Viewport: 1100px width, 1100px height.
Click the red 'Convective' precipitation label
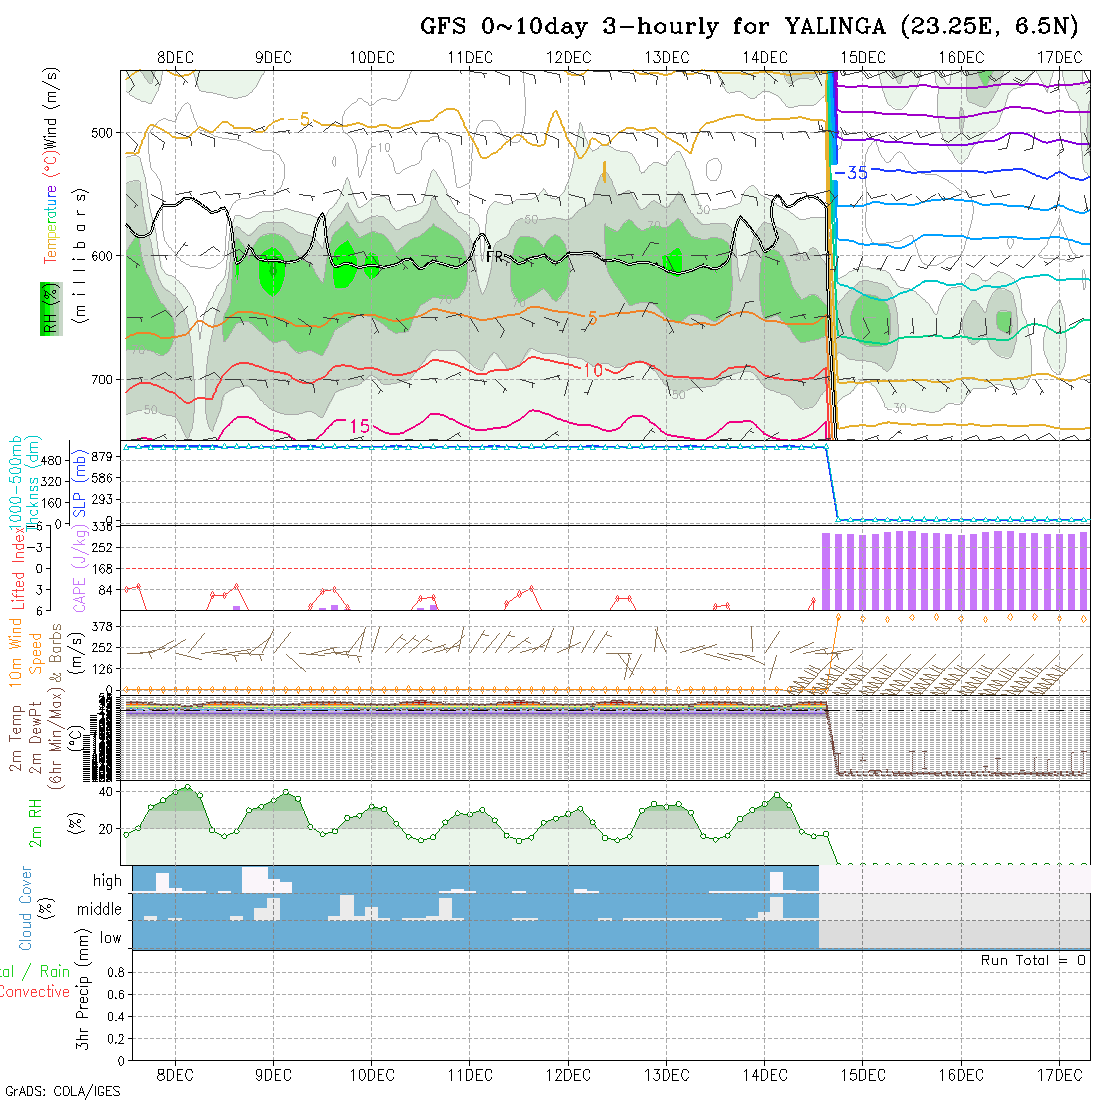(x=35, y=992)
